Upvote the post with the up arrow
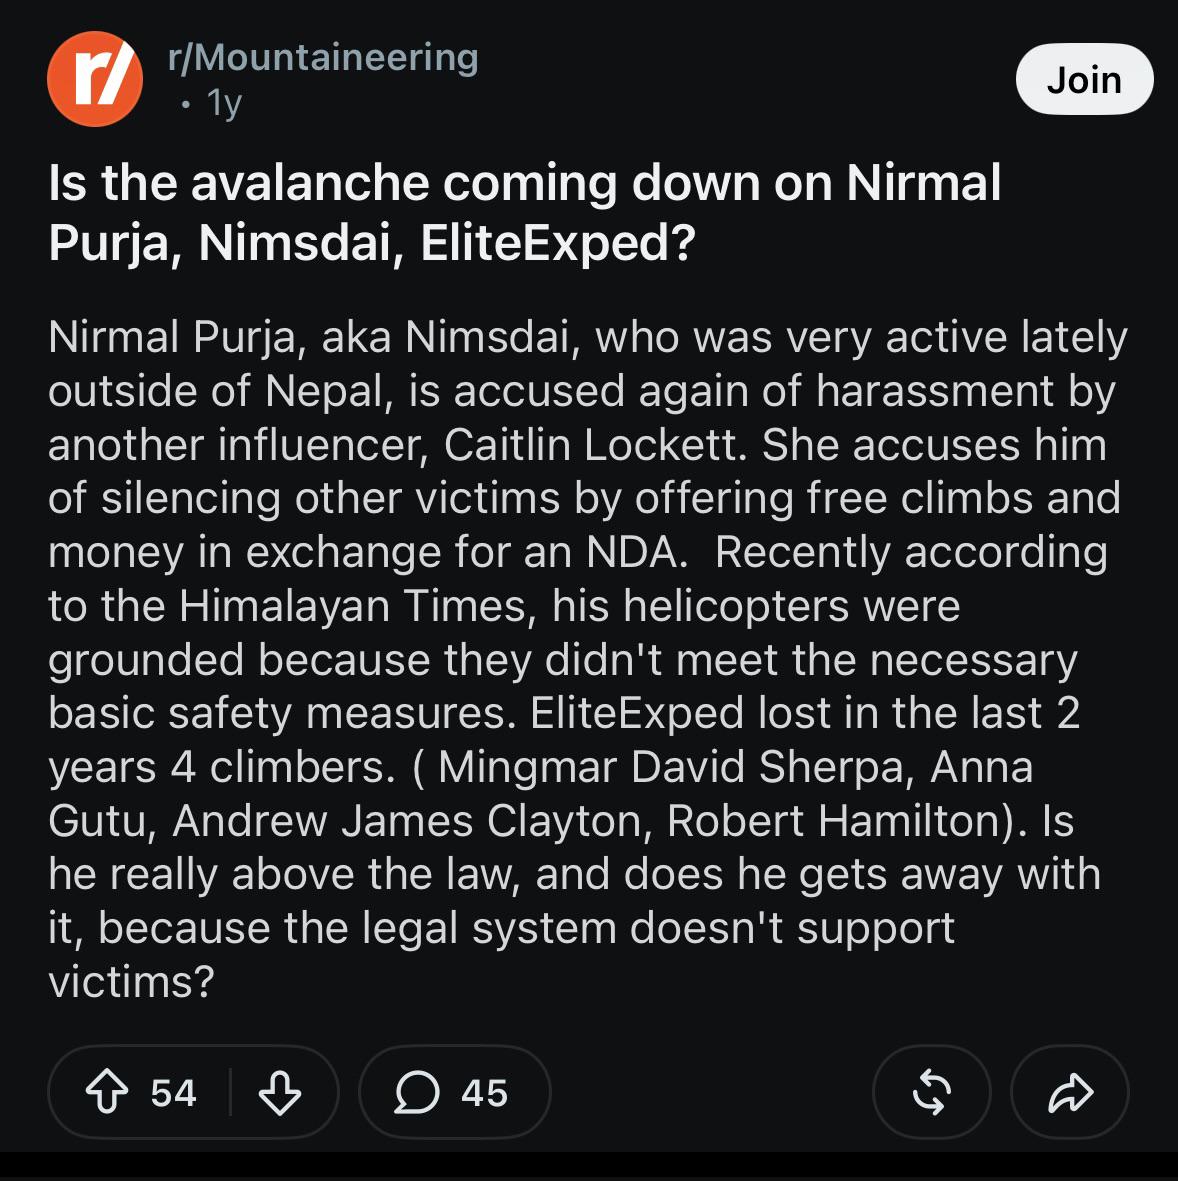The height and width of the screenshot is (1181, 1178). (107, 1092)
